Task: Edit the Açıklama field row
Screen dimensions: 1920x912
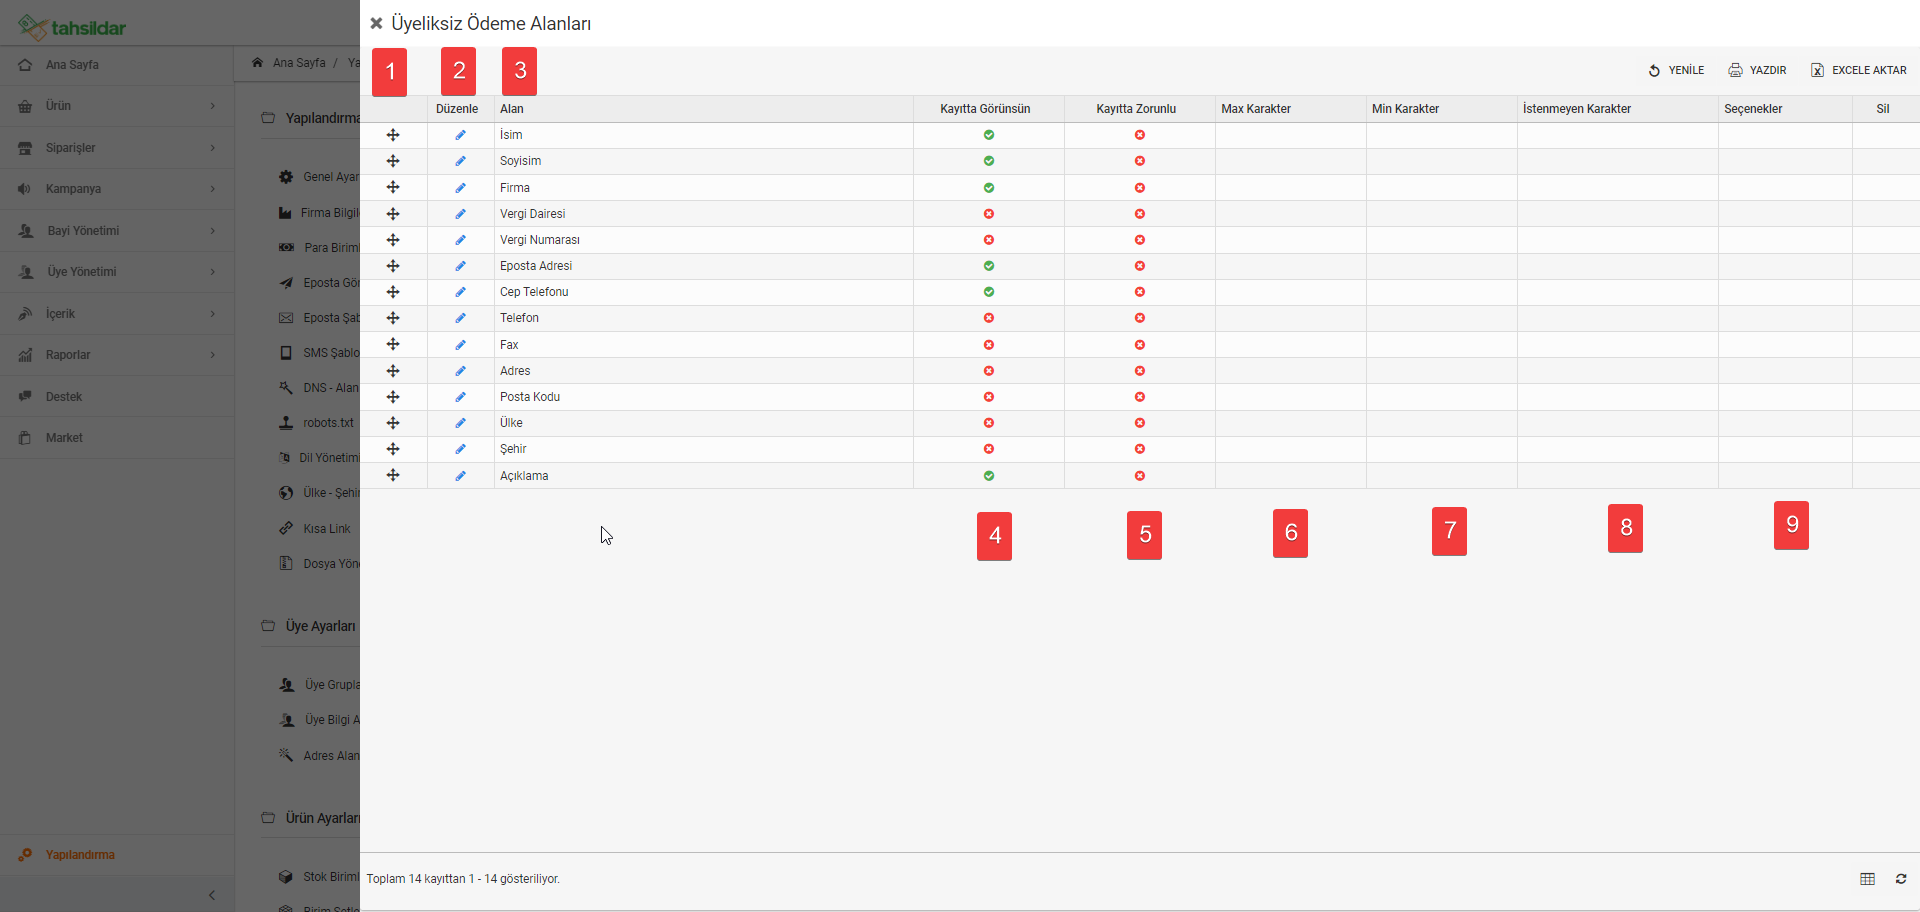Action: point(460,476)
